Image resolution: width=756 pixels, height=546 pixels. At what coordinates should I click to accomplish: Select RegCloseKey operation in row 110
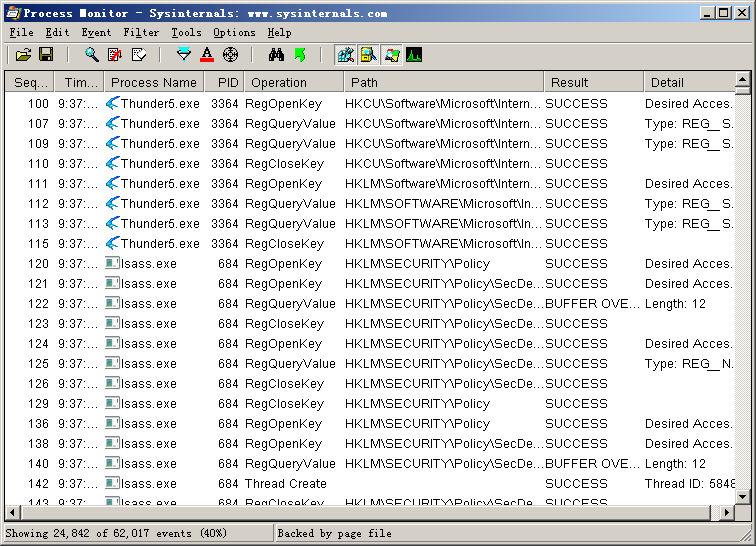click(284, 164)
